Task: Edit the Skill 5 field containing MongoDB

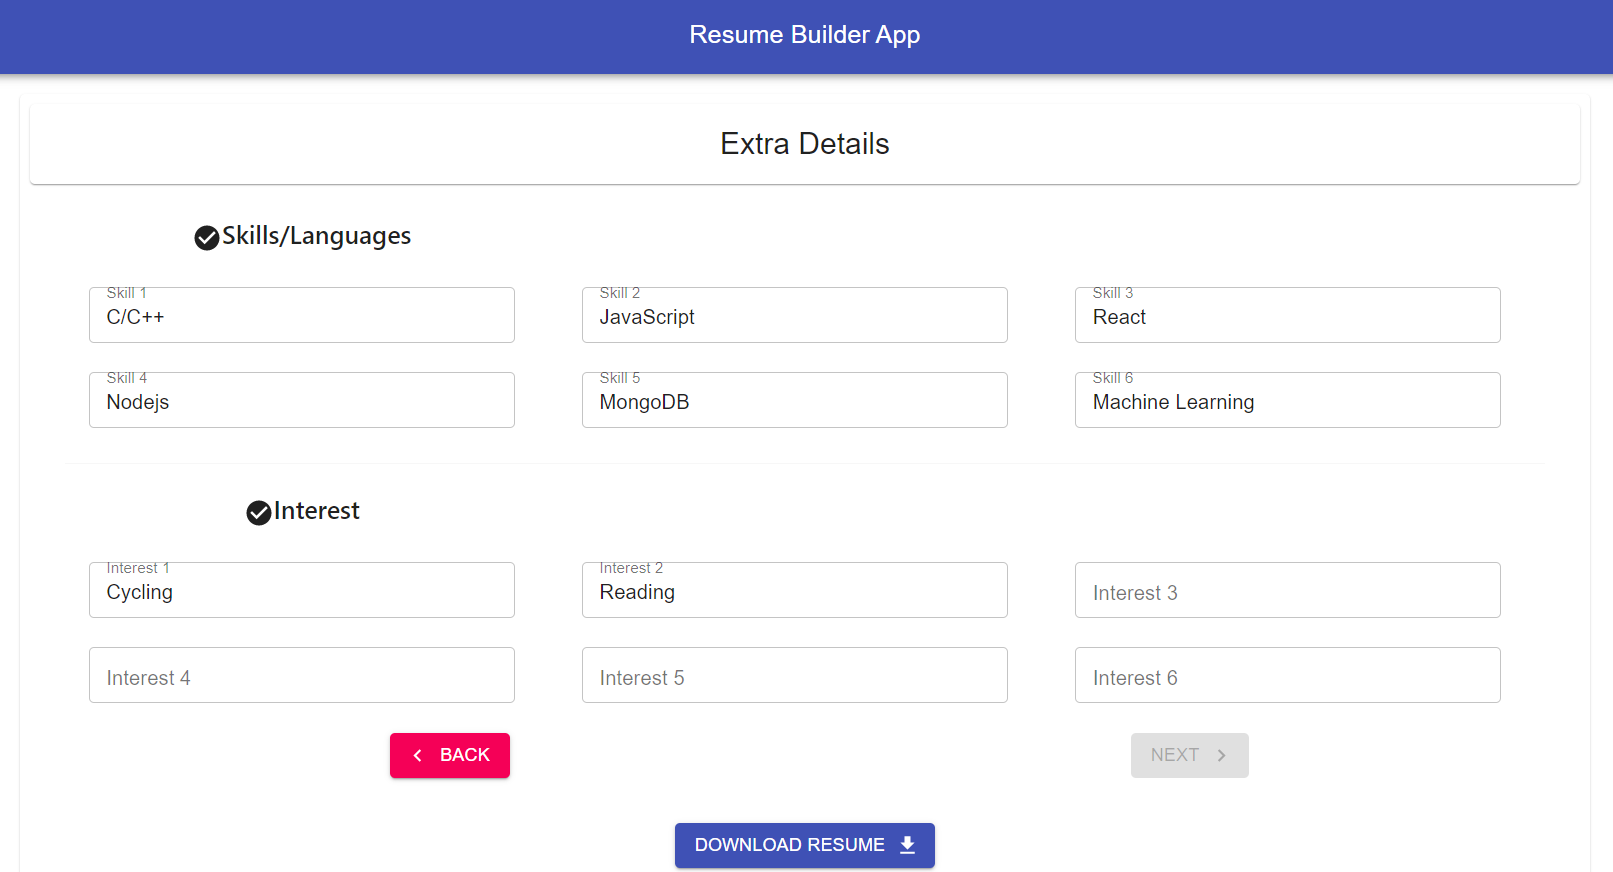Action: tap(795, 400)
